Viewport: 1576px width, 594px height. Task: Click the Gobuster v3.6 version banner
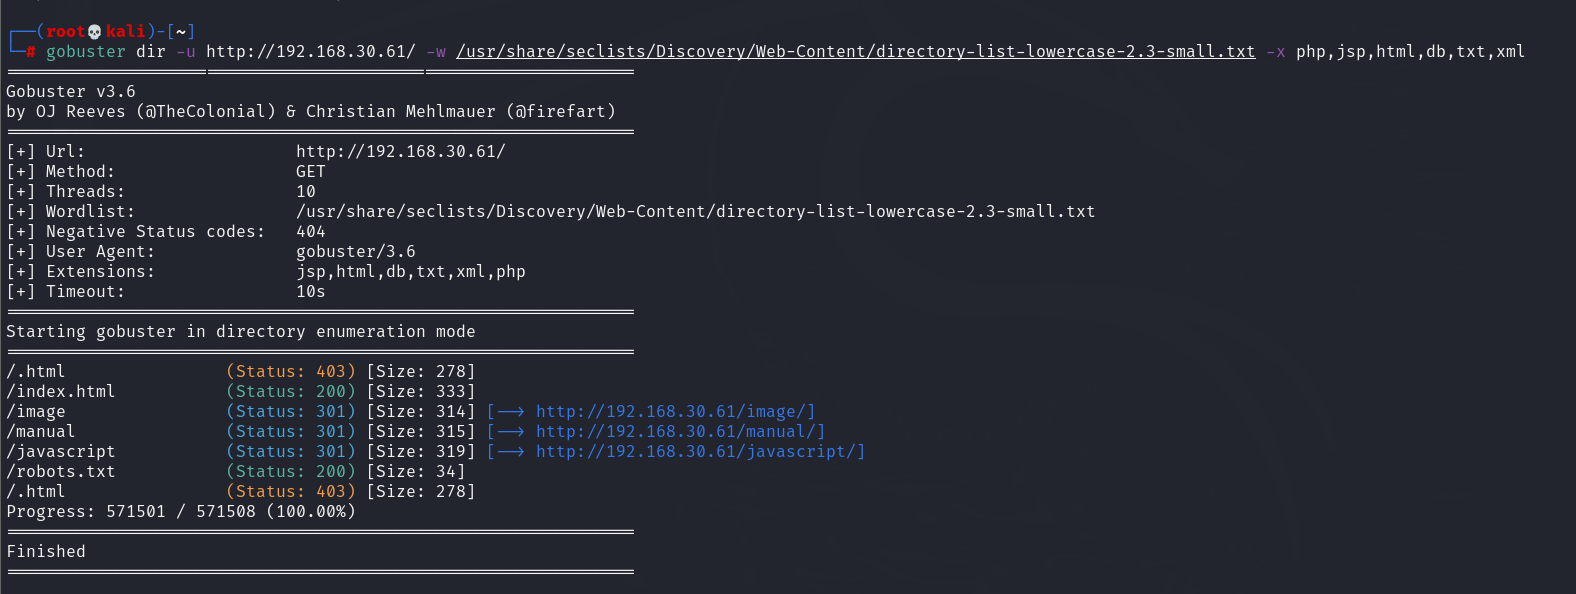(x=71, y=91)
